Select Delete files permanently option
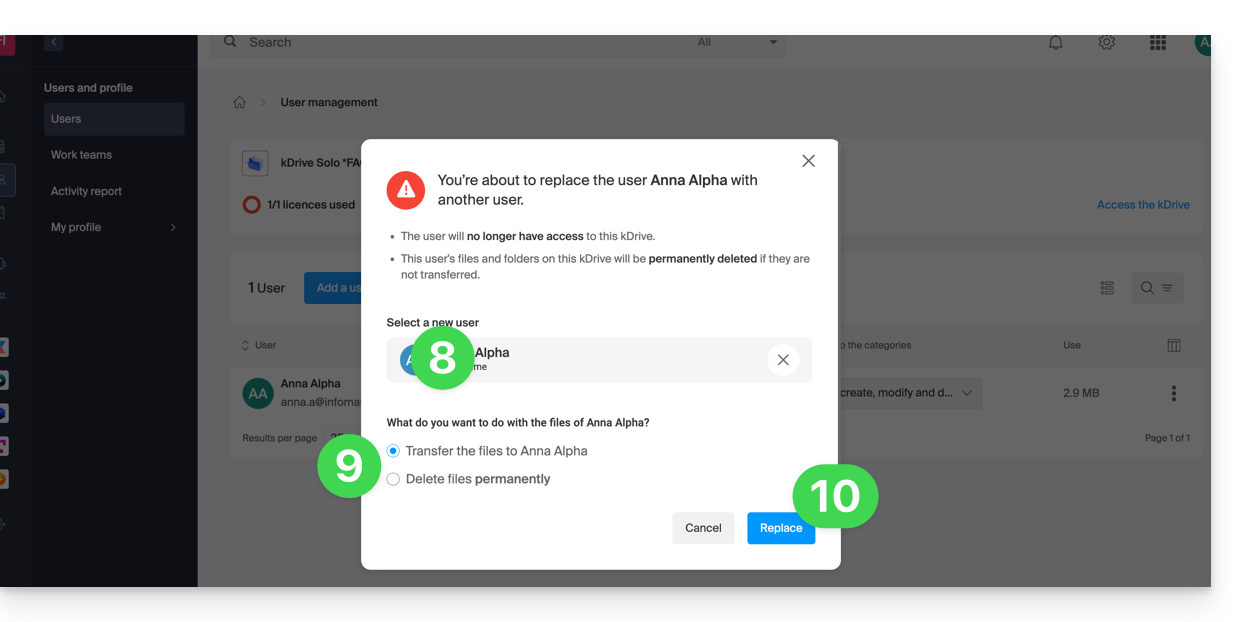 click(393, 479)
